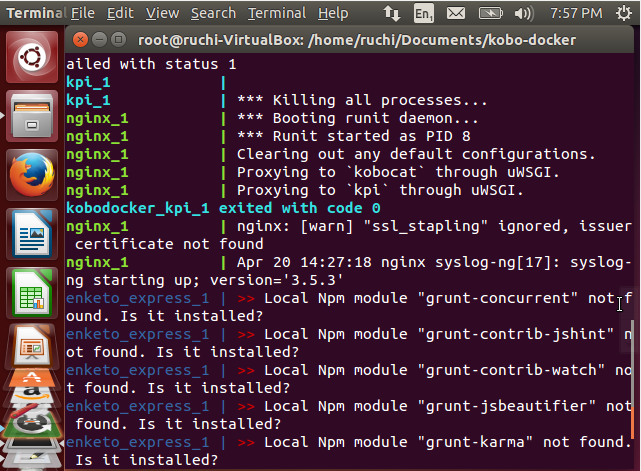
Task: Open the Edit menu
Action: [120, 13]
